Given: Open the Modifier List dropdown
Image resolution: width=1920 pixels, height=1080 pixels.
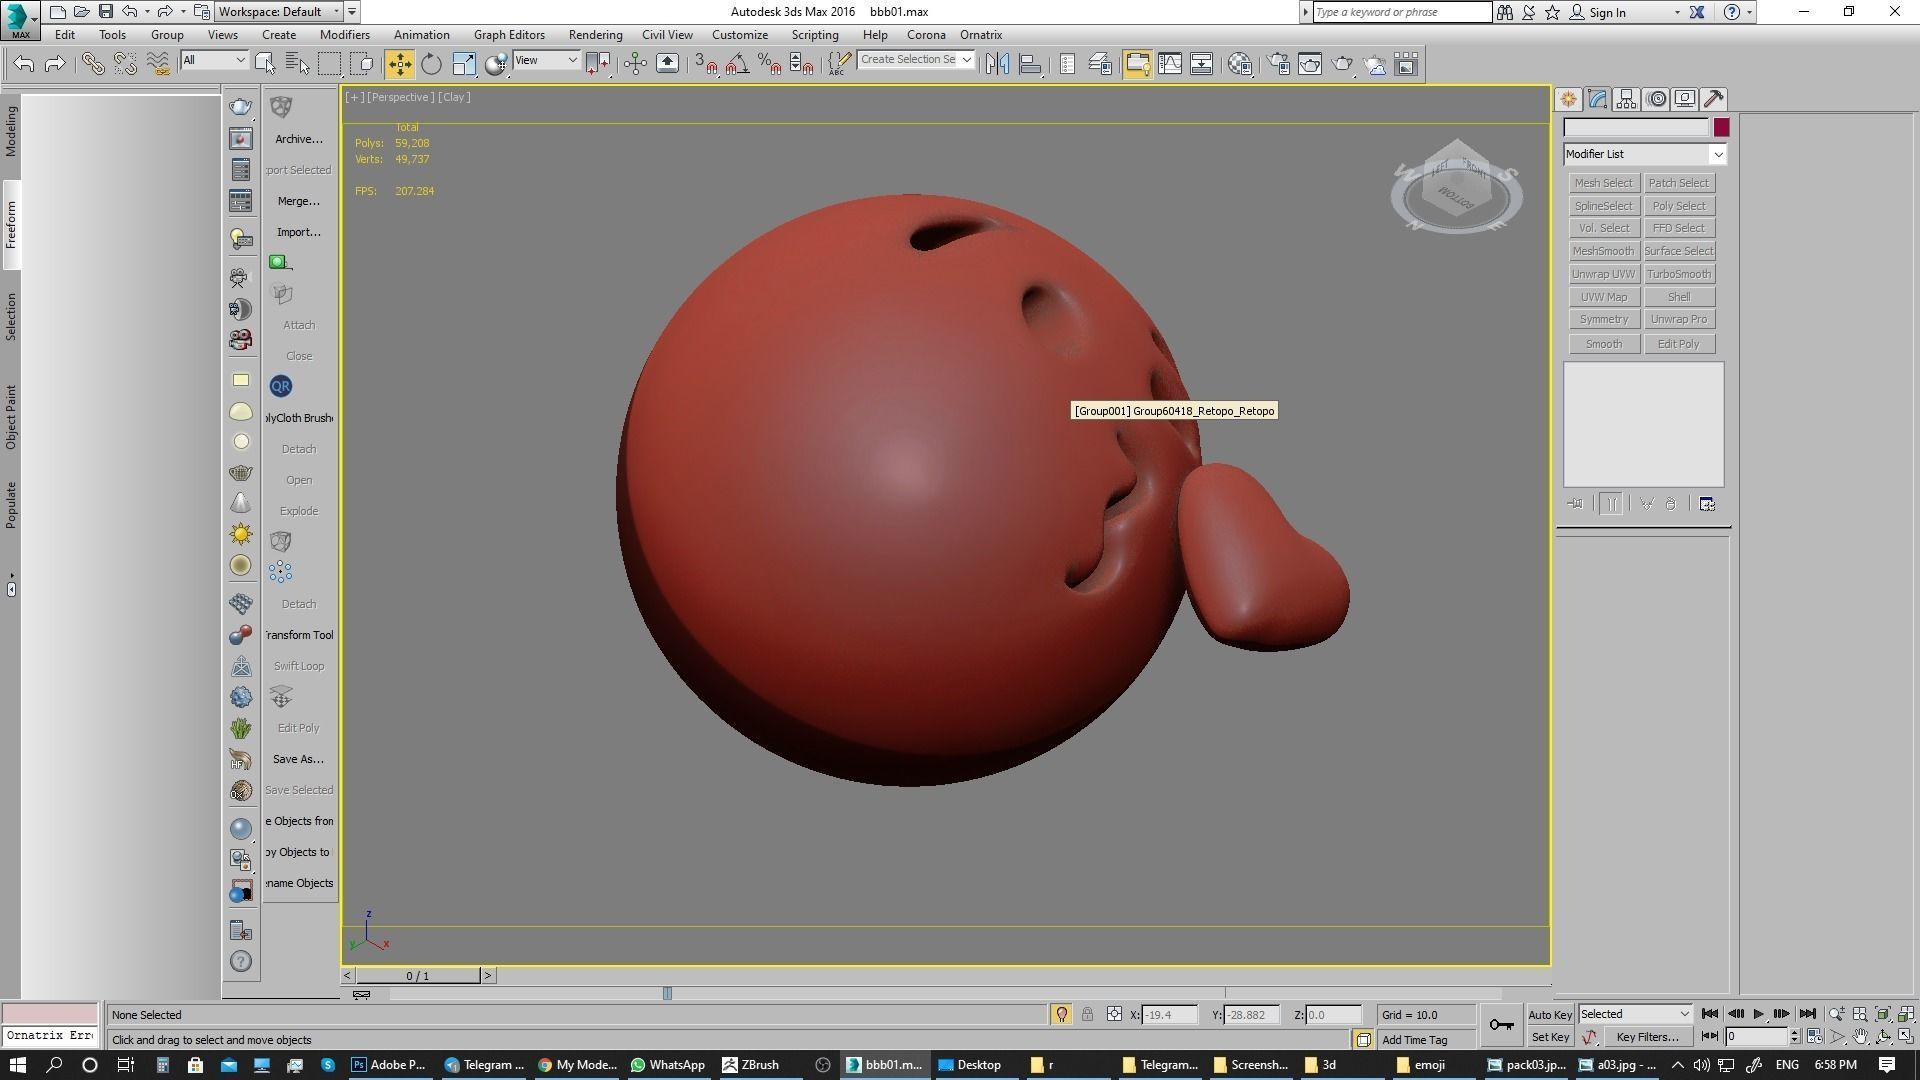Looking at the screenshot, I should pos(1645,154).
